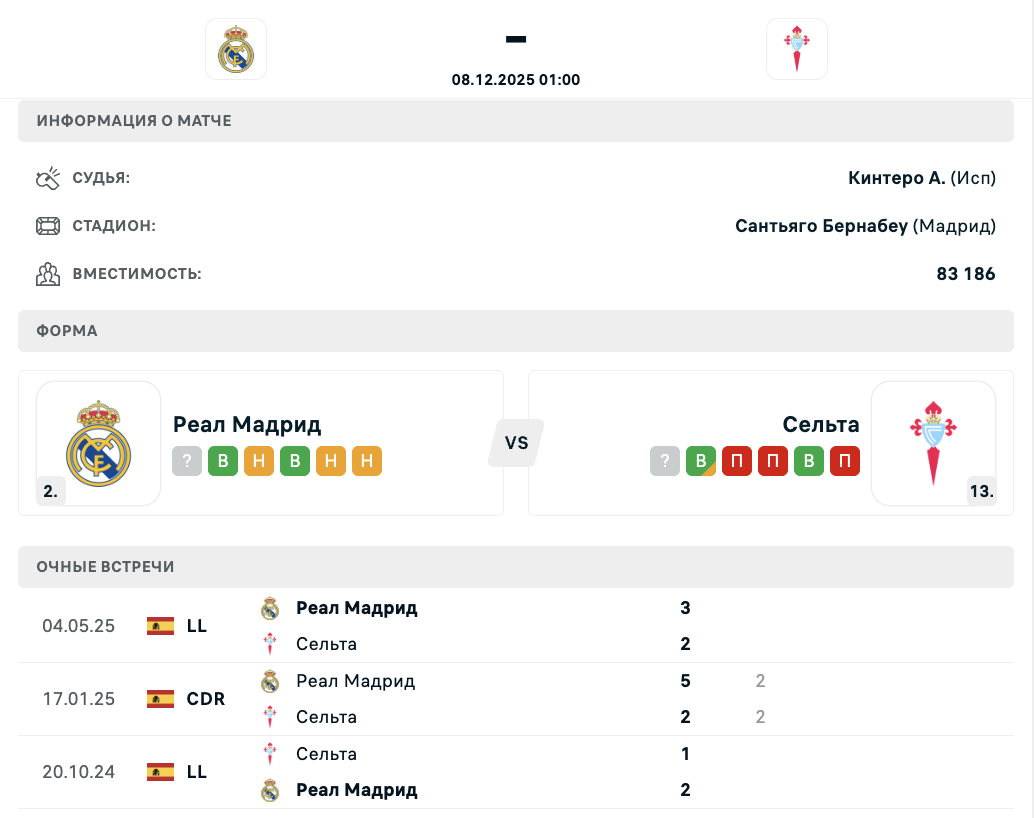Click Real Madrid crest in match header

(x=236, y=48)
